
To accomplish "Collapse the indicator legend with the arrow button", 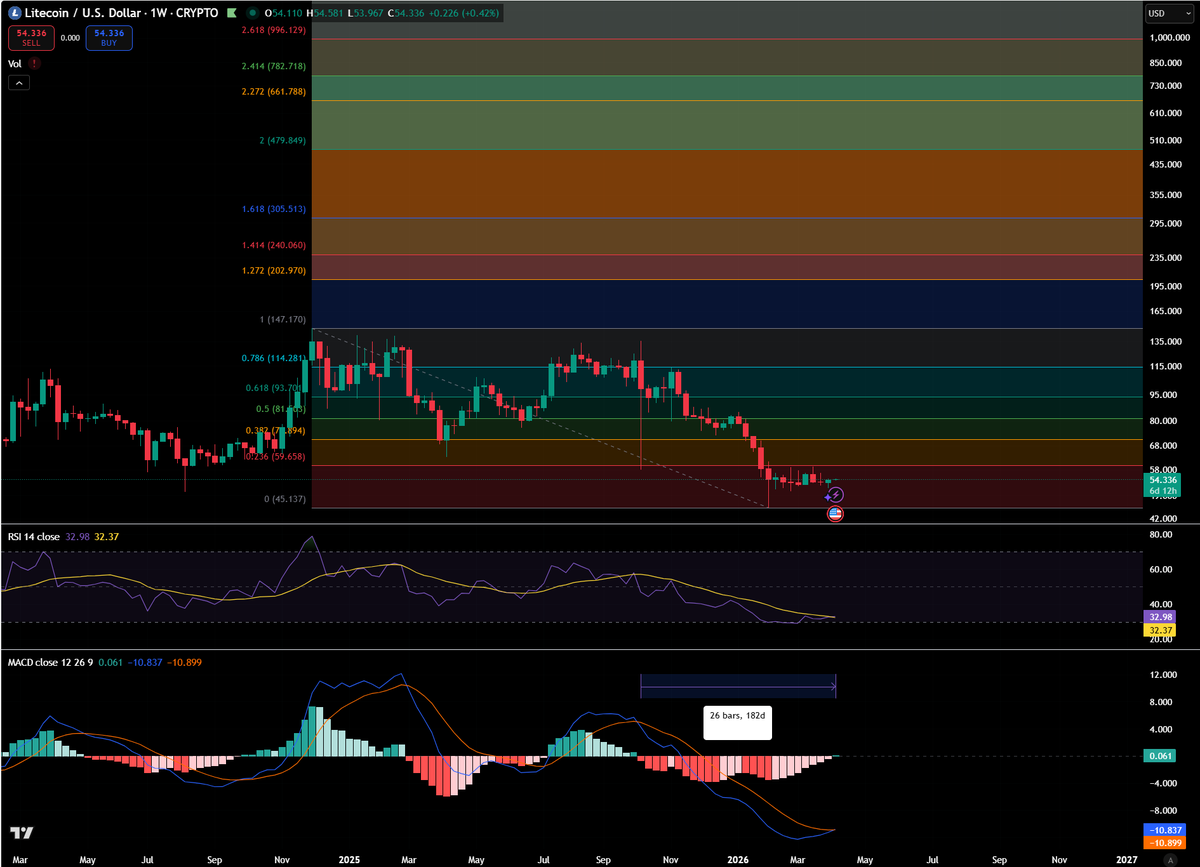I will [x=19, y=84].
